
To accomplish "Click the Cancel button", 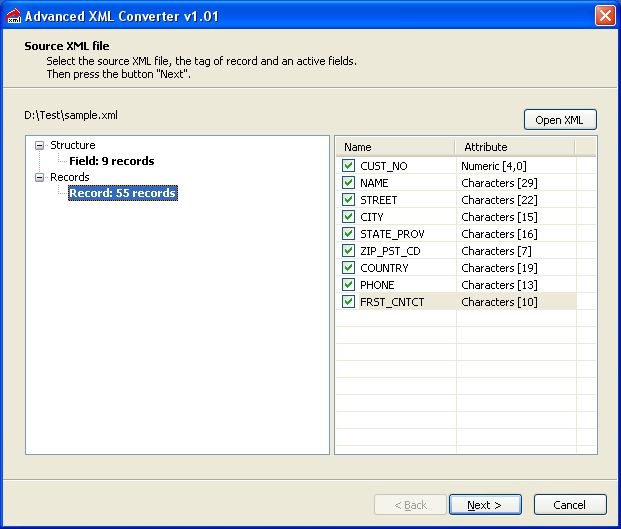I will pyautogui.click(x=570, y=505).
